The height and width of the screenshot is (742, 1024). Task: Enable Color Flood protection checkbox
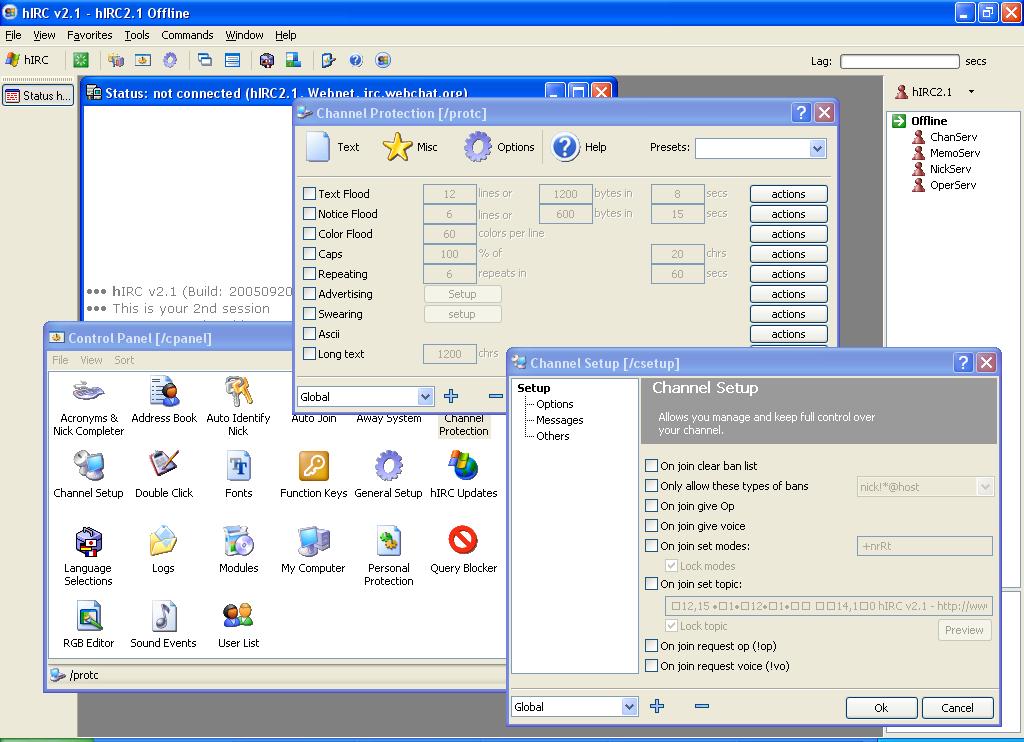(310, 234)
